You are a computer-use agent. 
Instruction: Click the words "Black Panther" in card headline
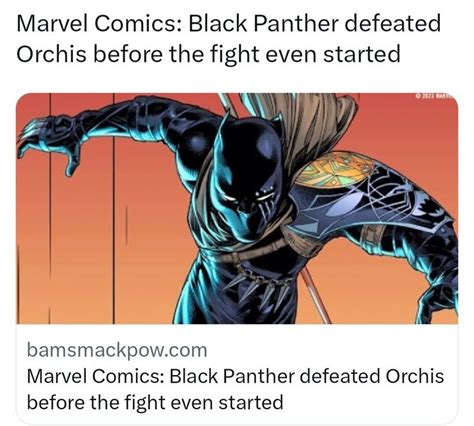tap(232, 376)
